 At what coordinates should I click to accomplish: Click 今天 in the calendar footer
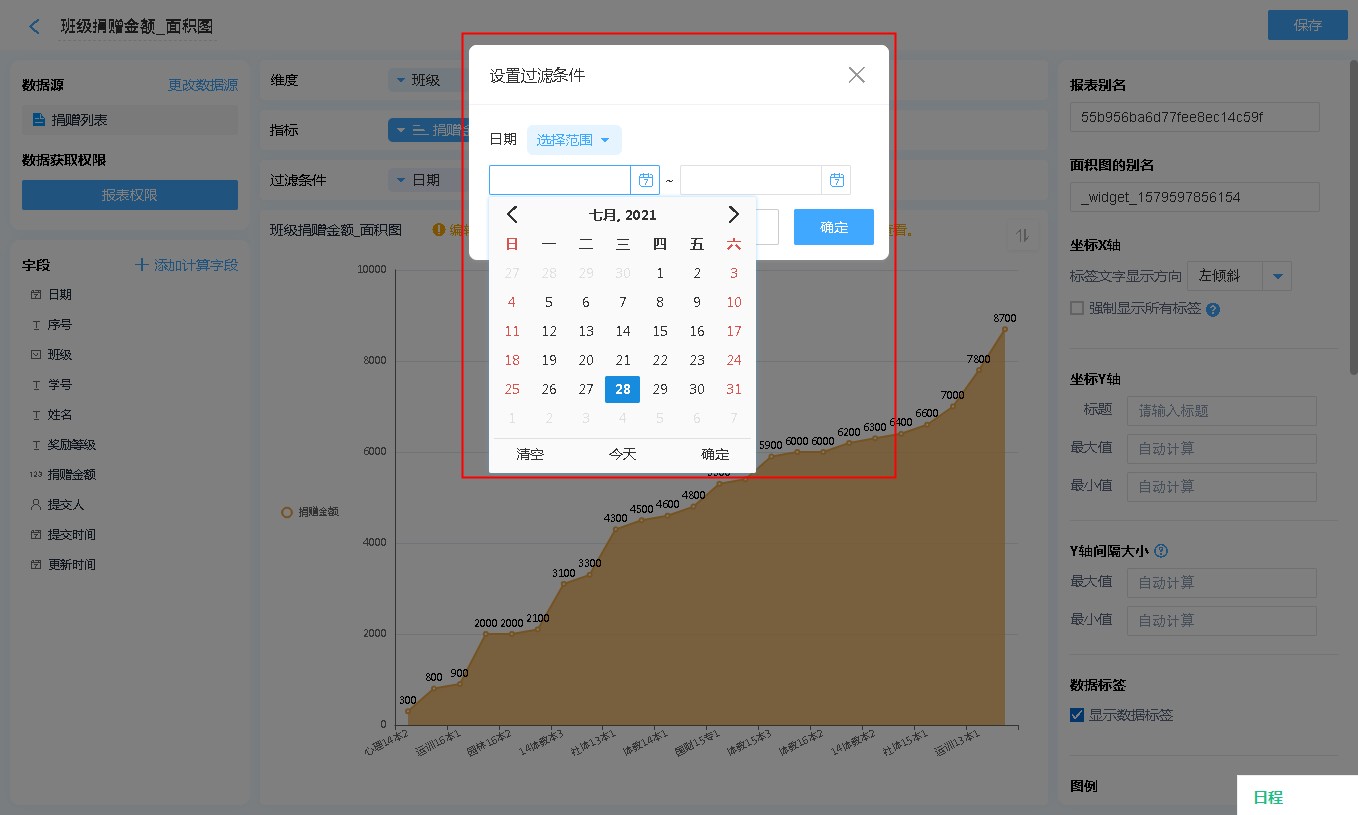point(622,454)
